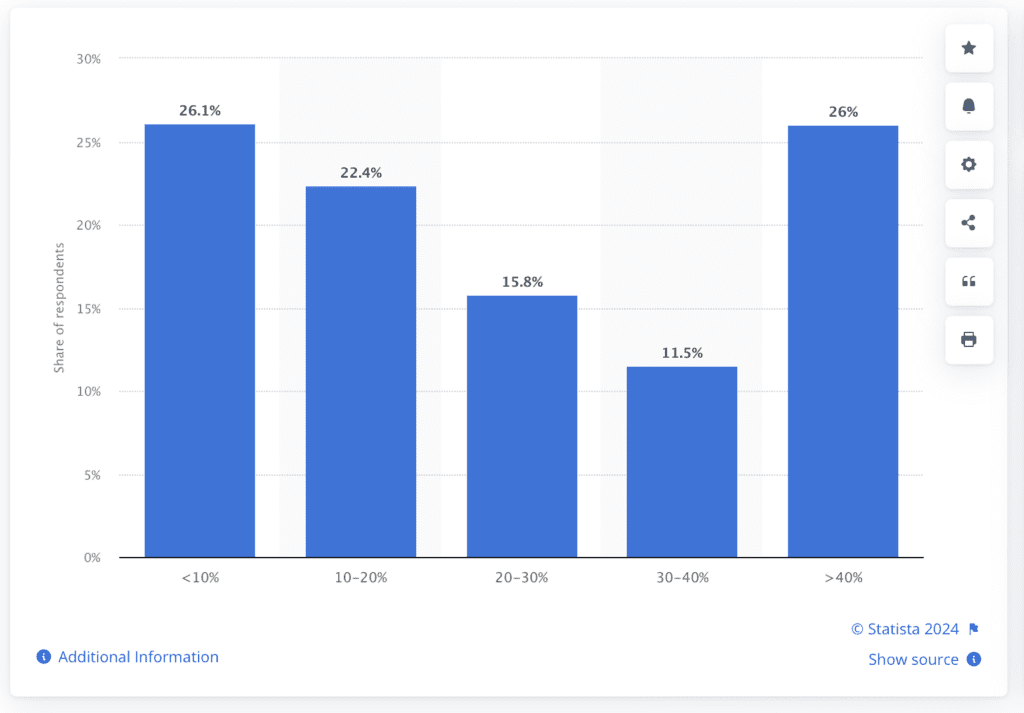Select the 26.1% bar for <10%
This screenshot has width=1024, height=713.
tap(199, 340)
